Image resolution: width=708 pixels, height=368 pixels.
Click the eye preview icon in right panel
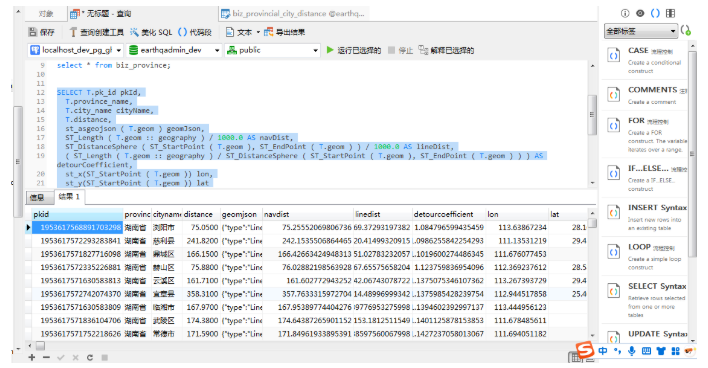click(x=640, y=13)
